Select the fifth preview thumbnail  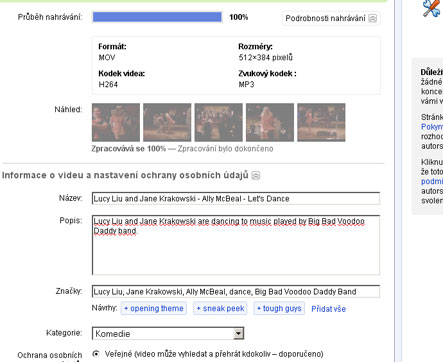[x=321, y=122]
